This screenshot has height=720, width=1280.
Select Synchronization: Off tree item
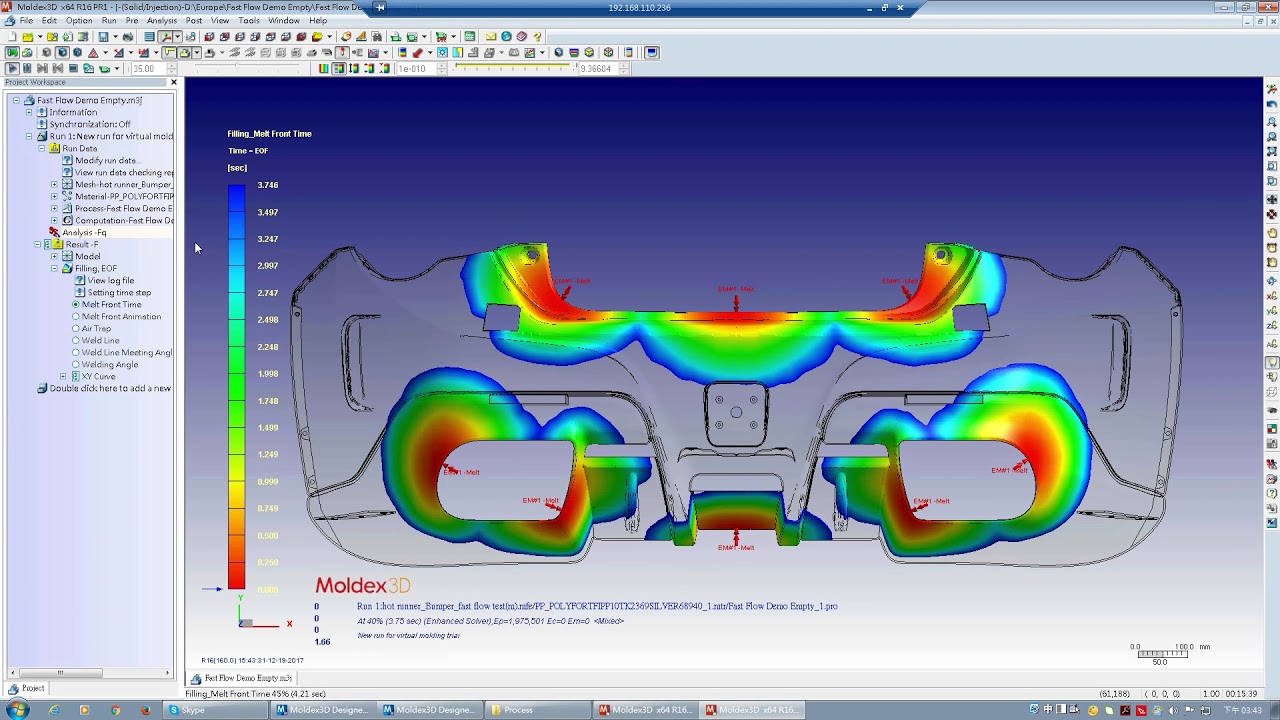(90, 124)
